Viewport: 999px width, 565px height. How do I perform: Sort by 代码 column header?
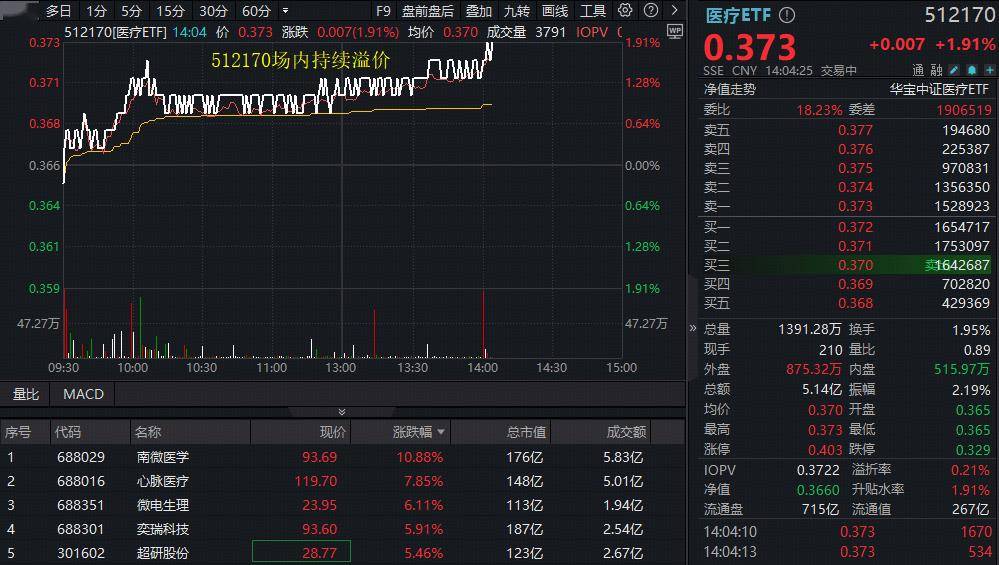pyautogui.click(x=68, y=432)
